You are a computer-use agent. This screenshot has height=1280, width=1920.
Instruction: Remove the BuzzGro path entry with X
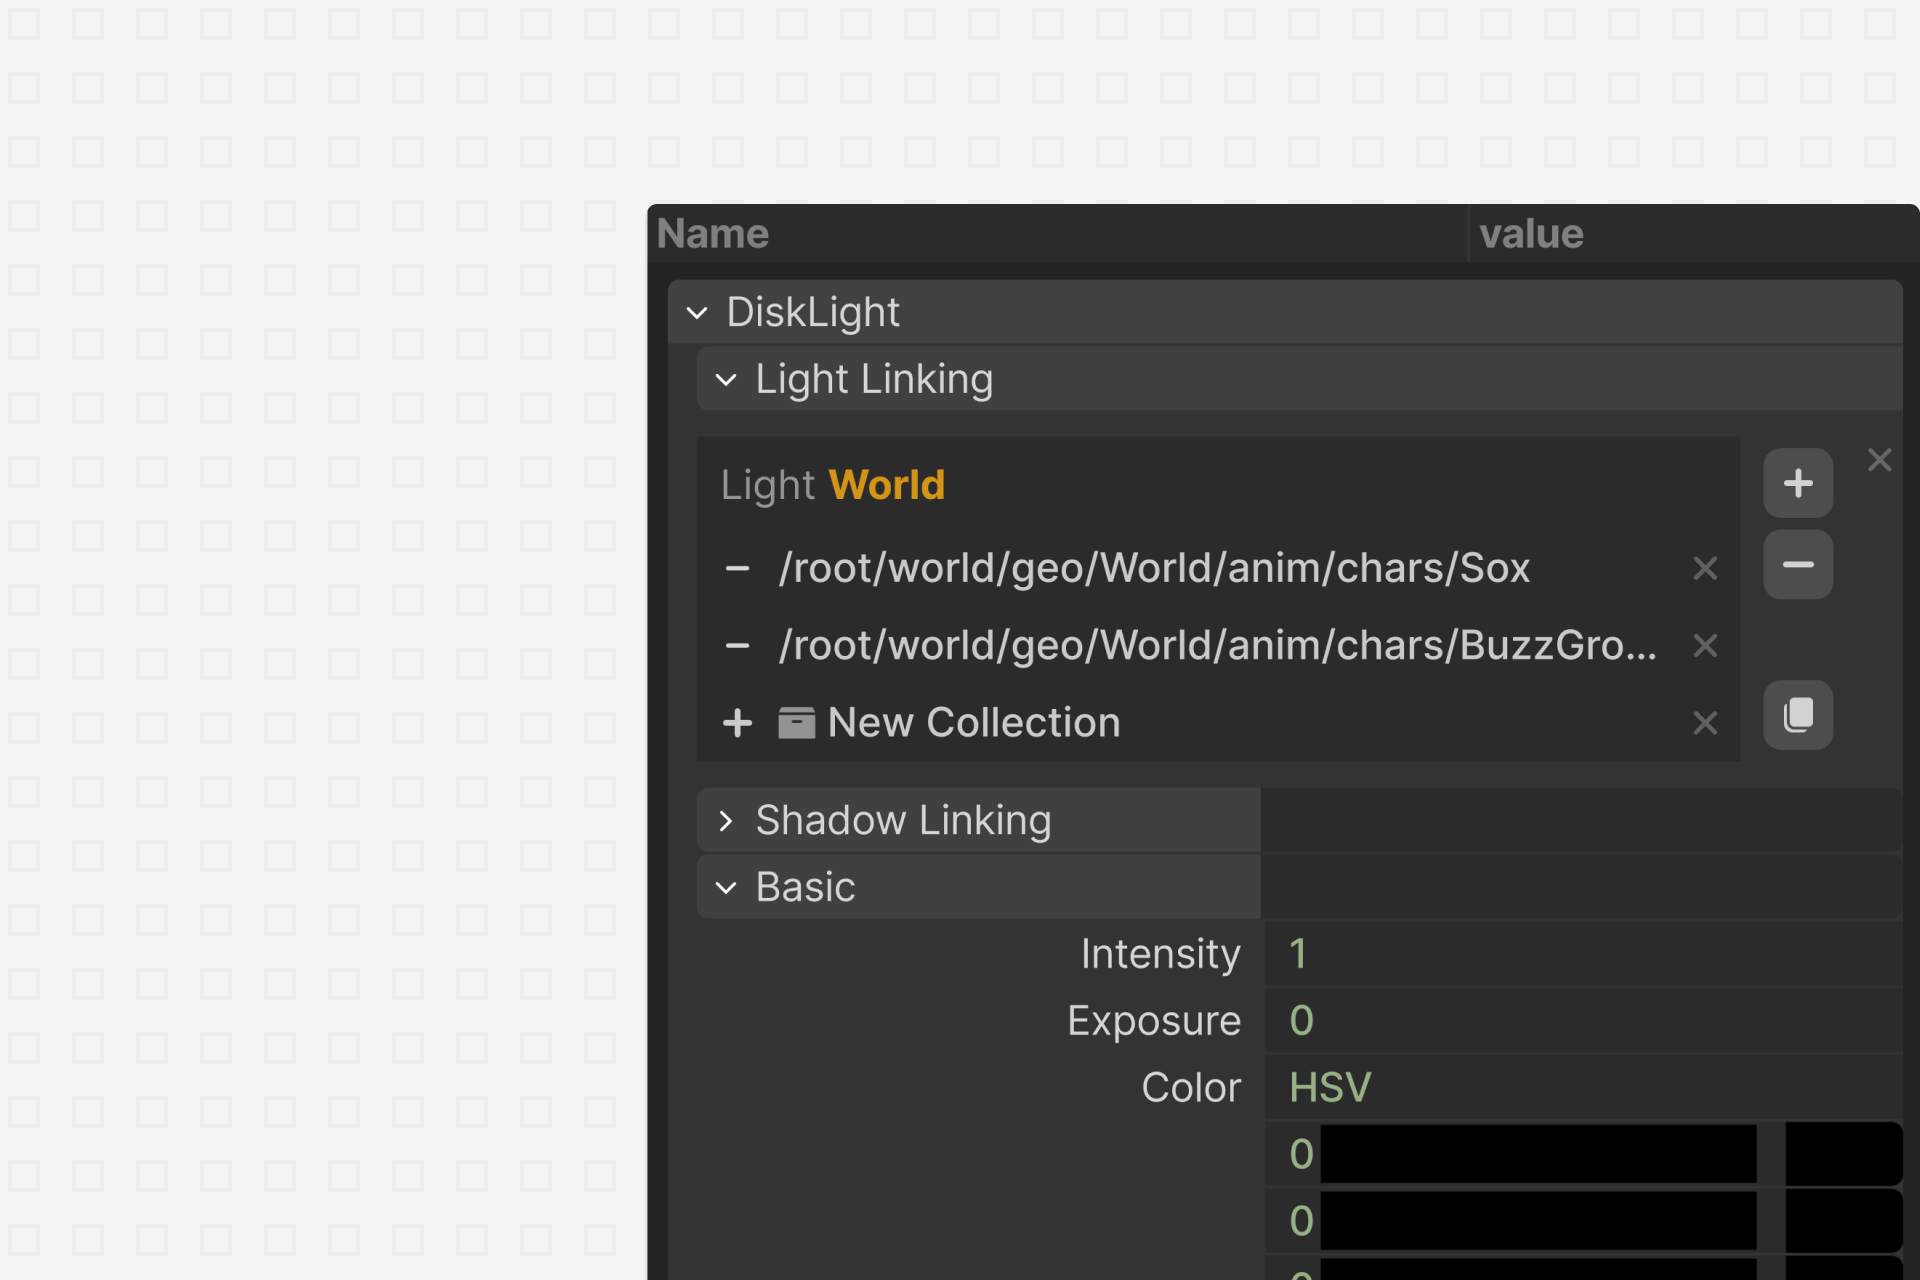point(1705,646)
